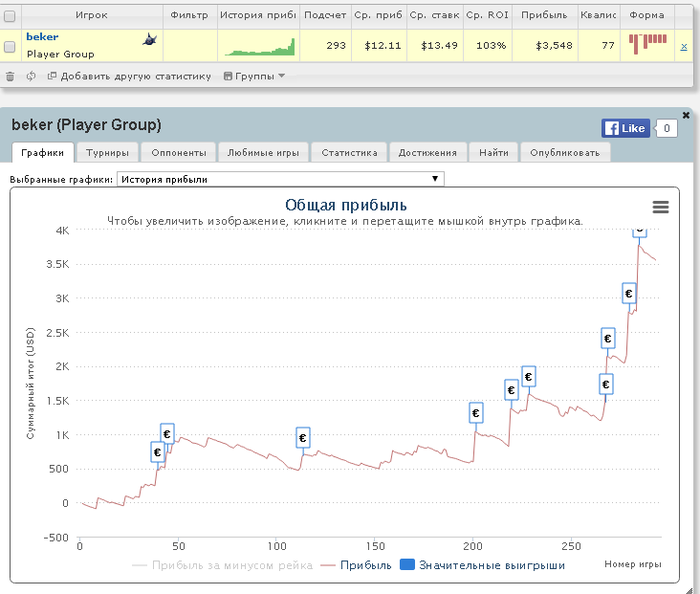This screenshot has height=594, width=700.
Task: Click the $12.11 average profit cell
Action: pyautogui.click(x=379, y=46)
